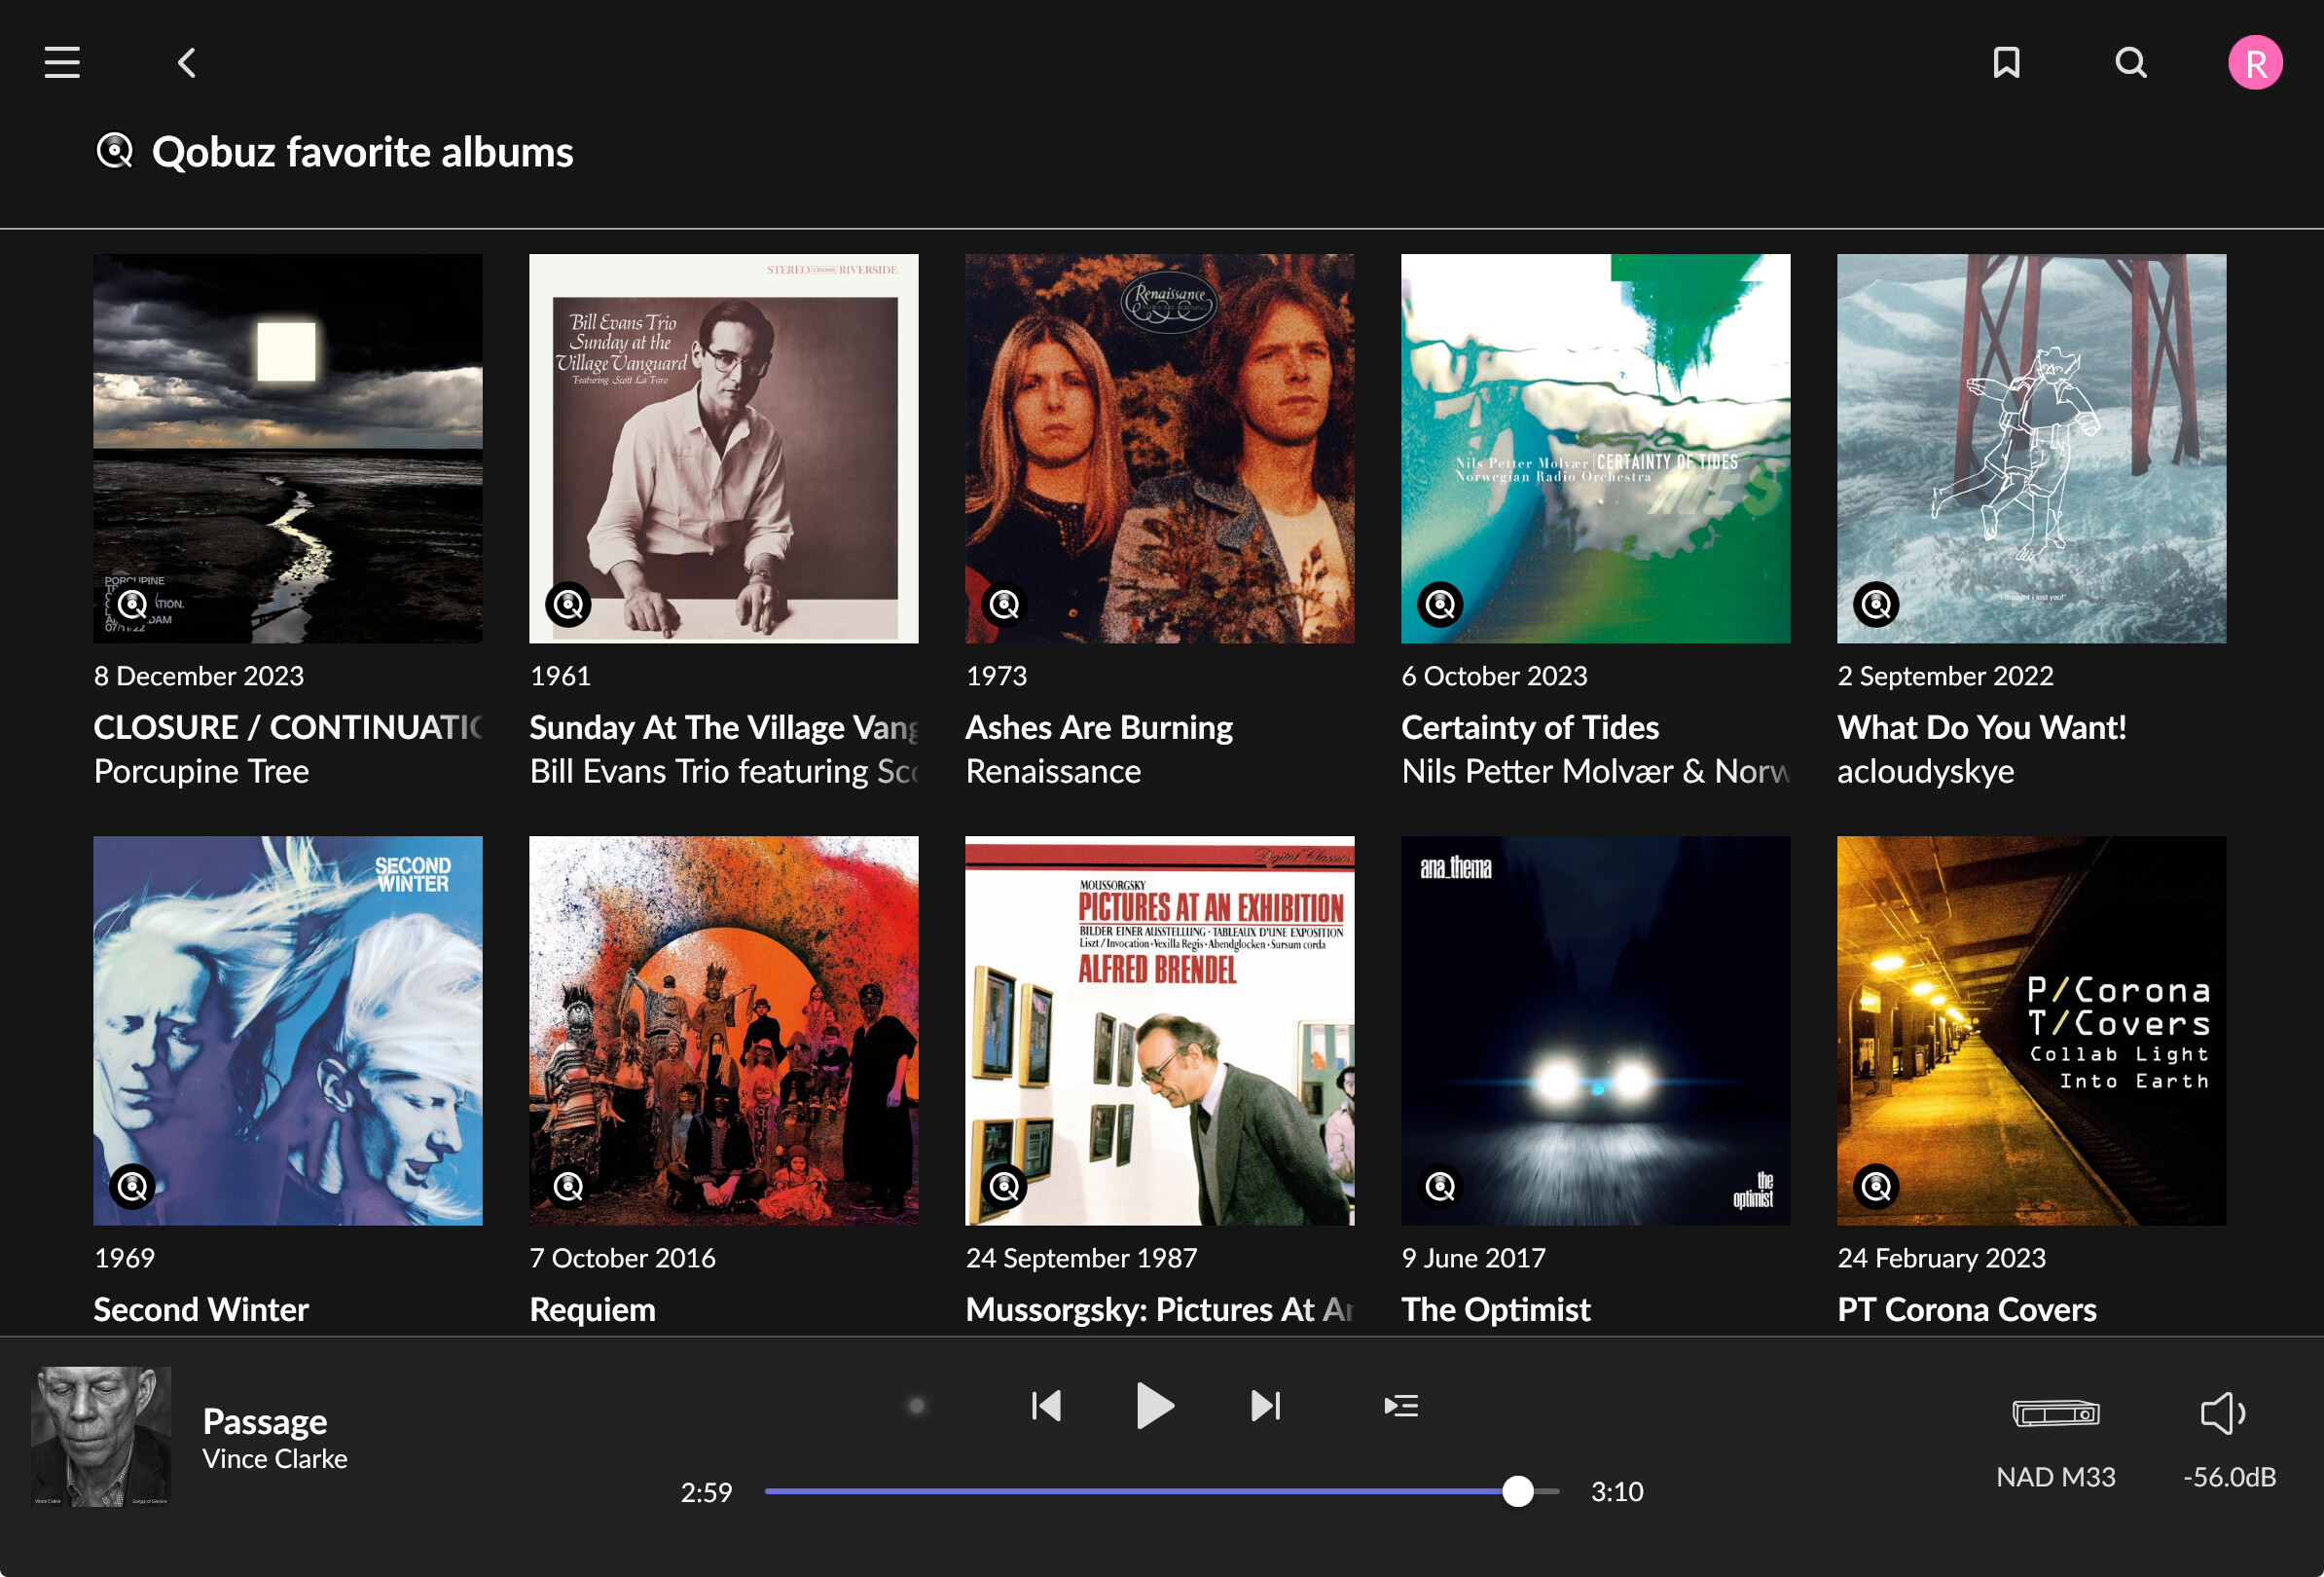This screenshot has height=1577, width=2324.
Task: Open volume control speaker icon
Action: (2223, 1413)
